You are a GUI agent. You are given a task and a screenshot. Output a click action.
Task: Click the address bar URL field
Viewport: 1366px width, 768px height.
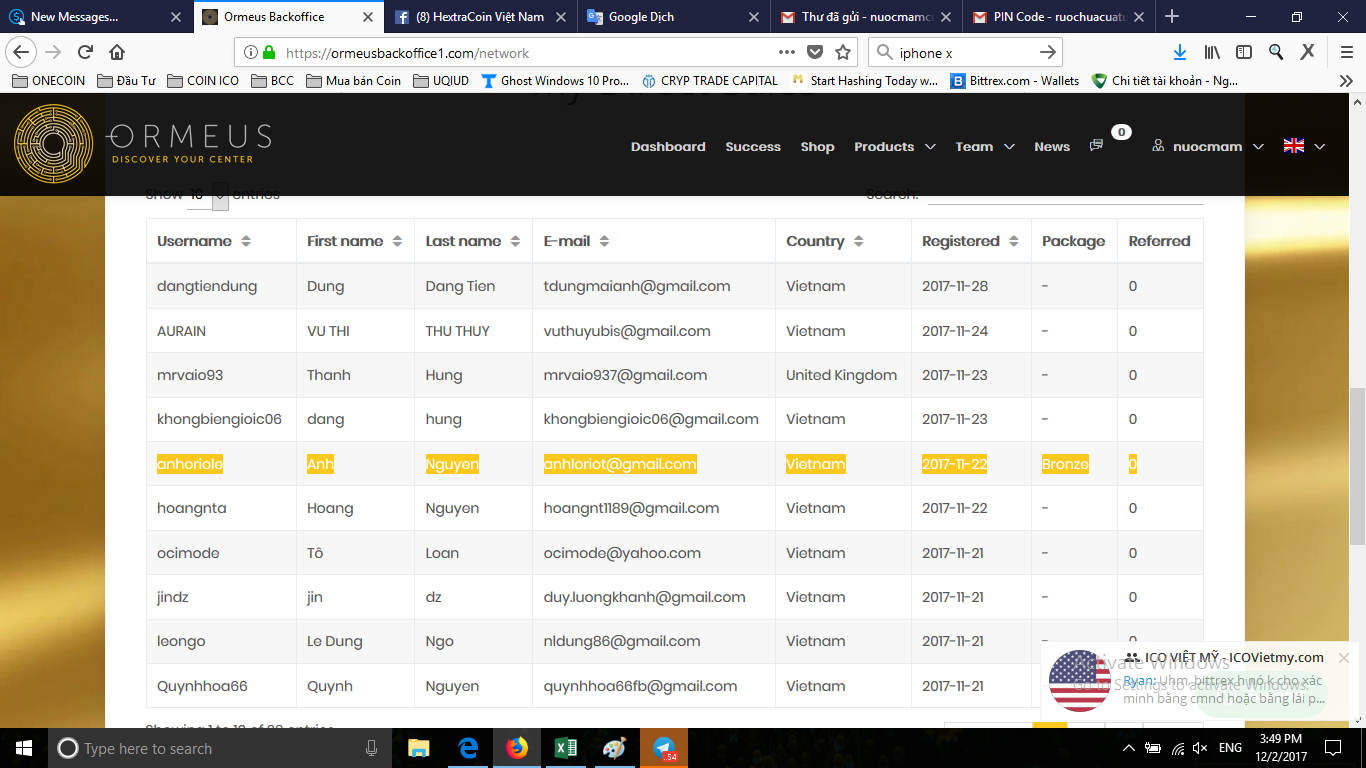[525, 53]
